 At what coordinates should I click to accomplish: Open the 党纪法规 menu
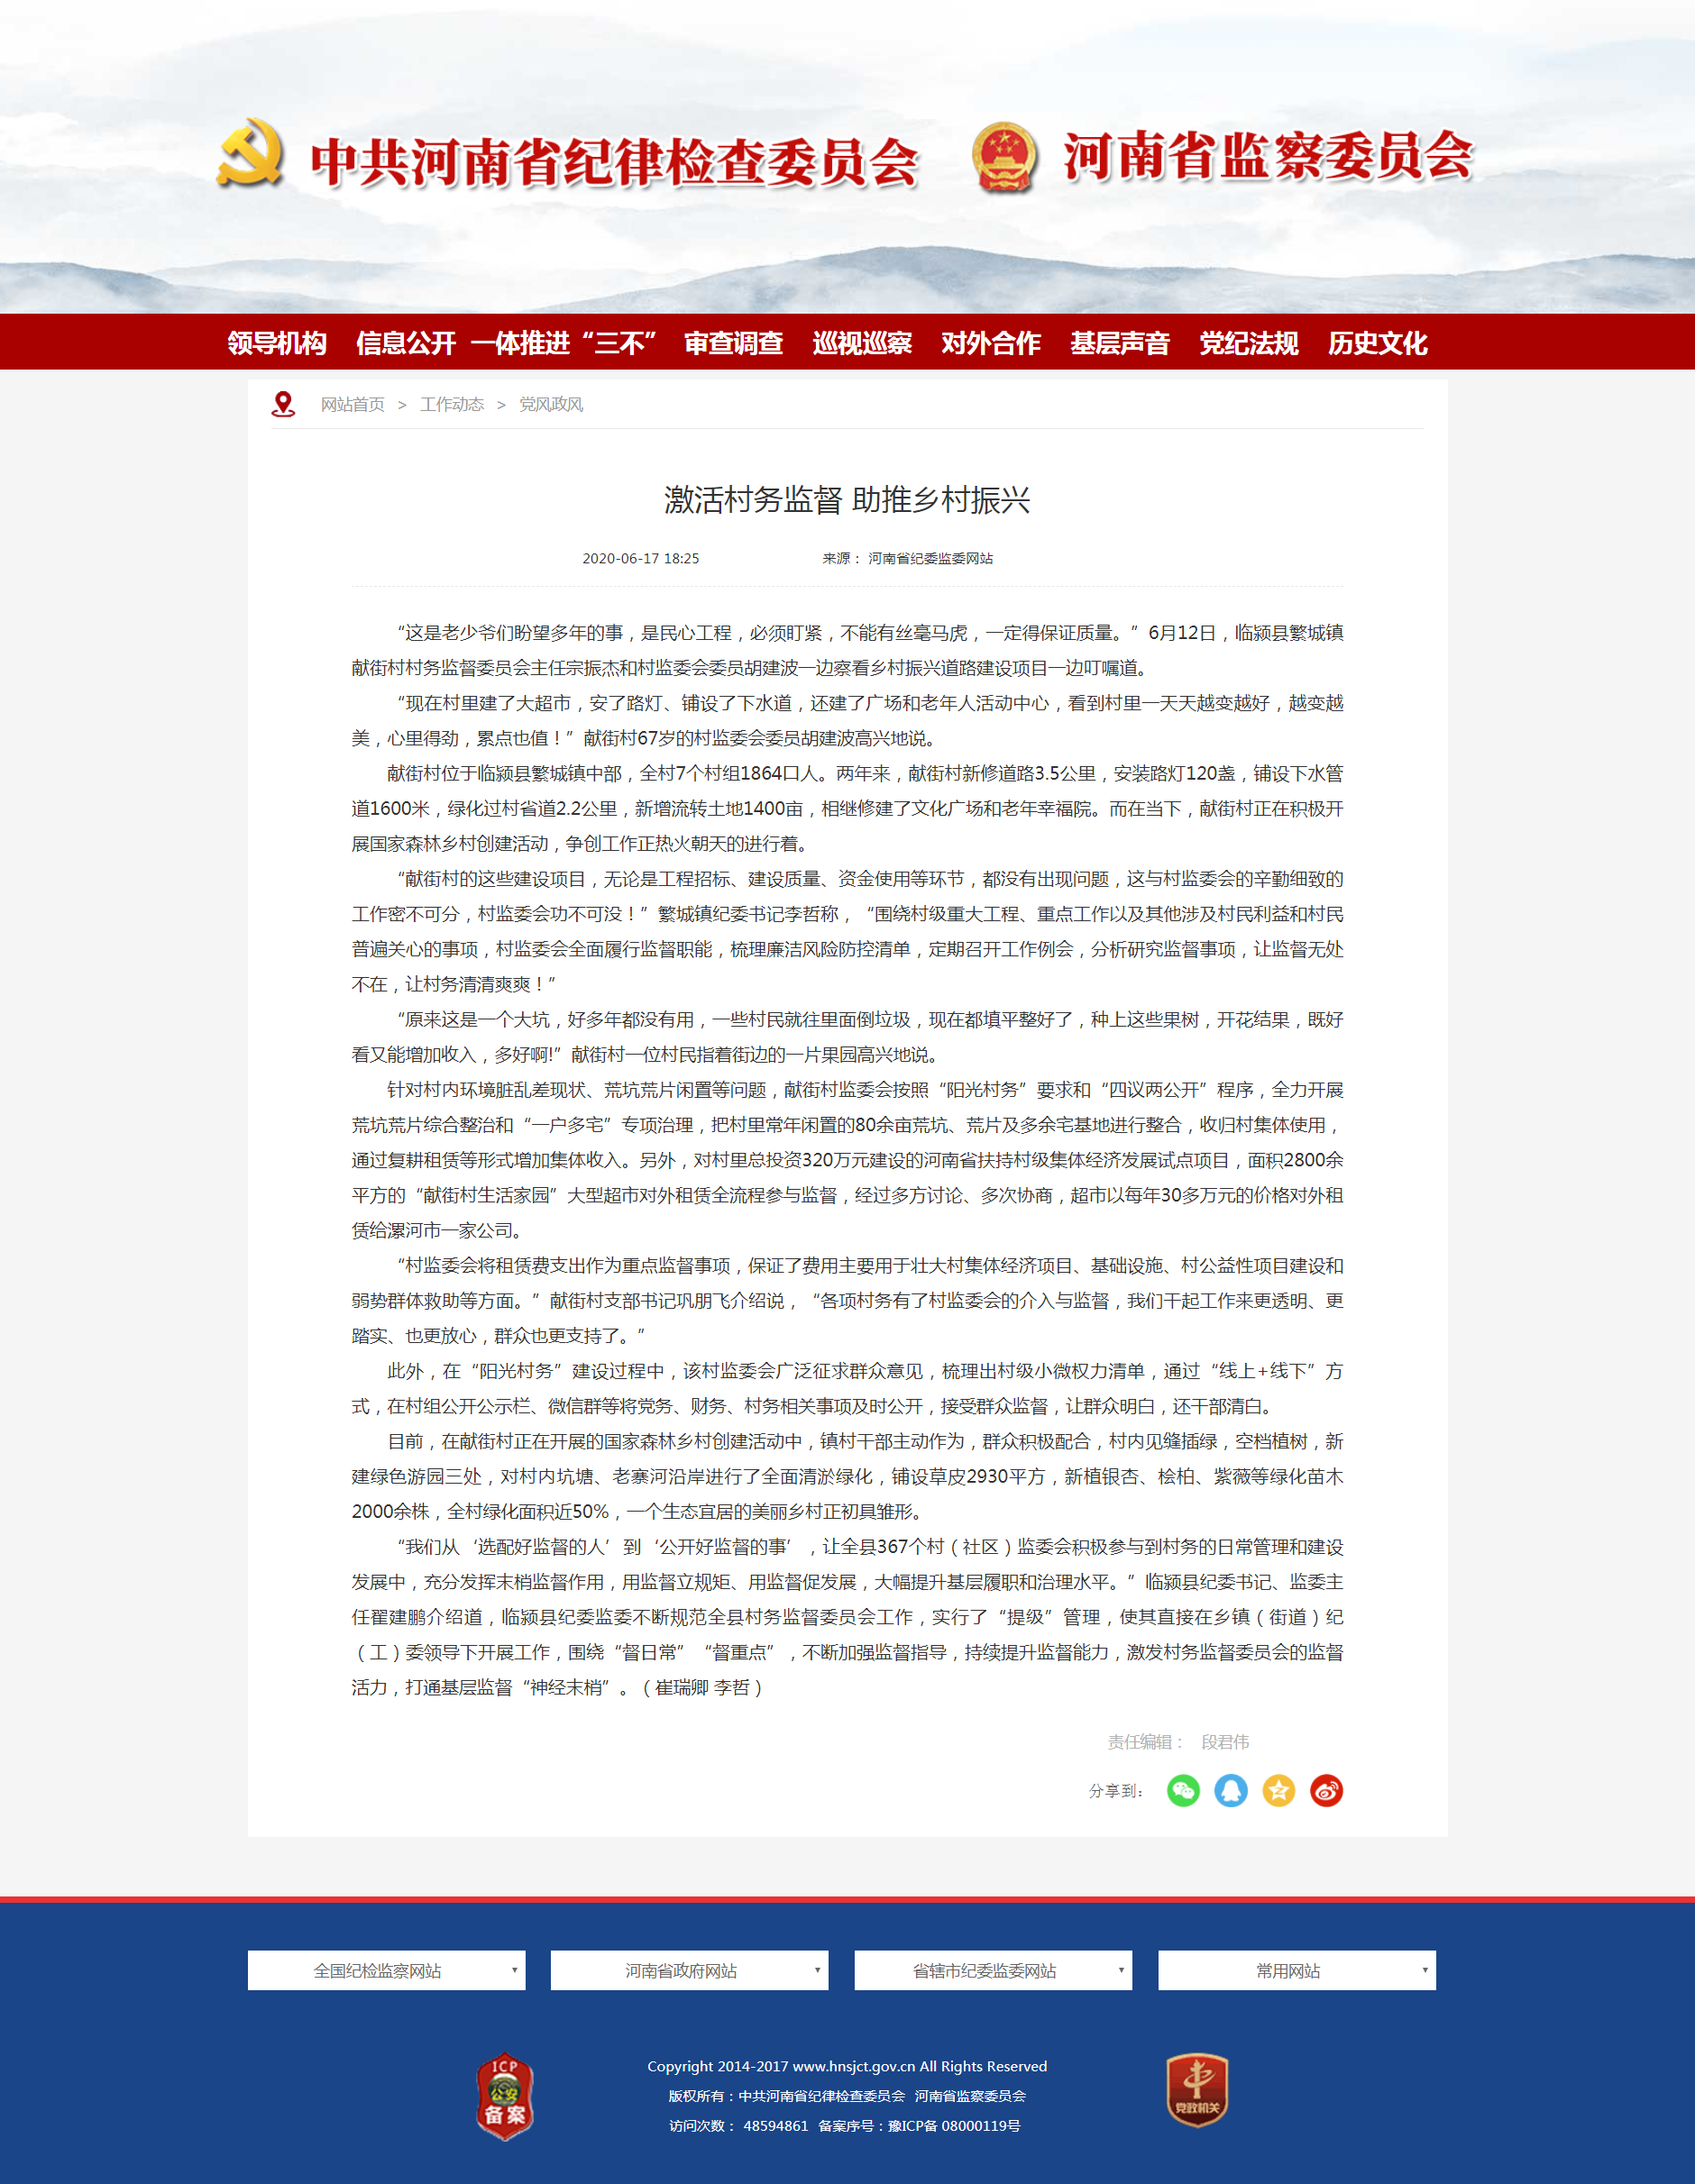pos(1249,343)
